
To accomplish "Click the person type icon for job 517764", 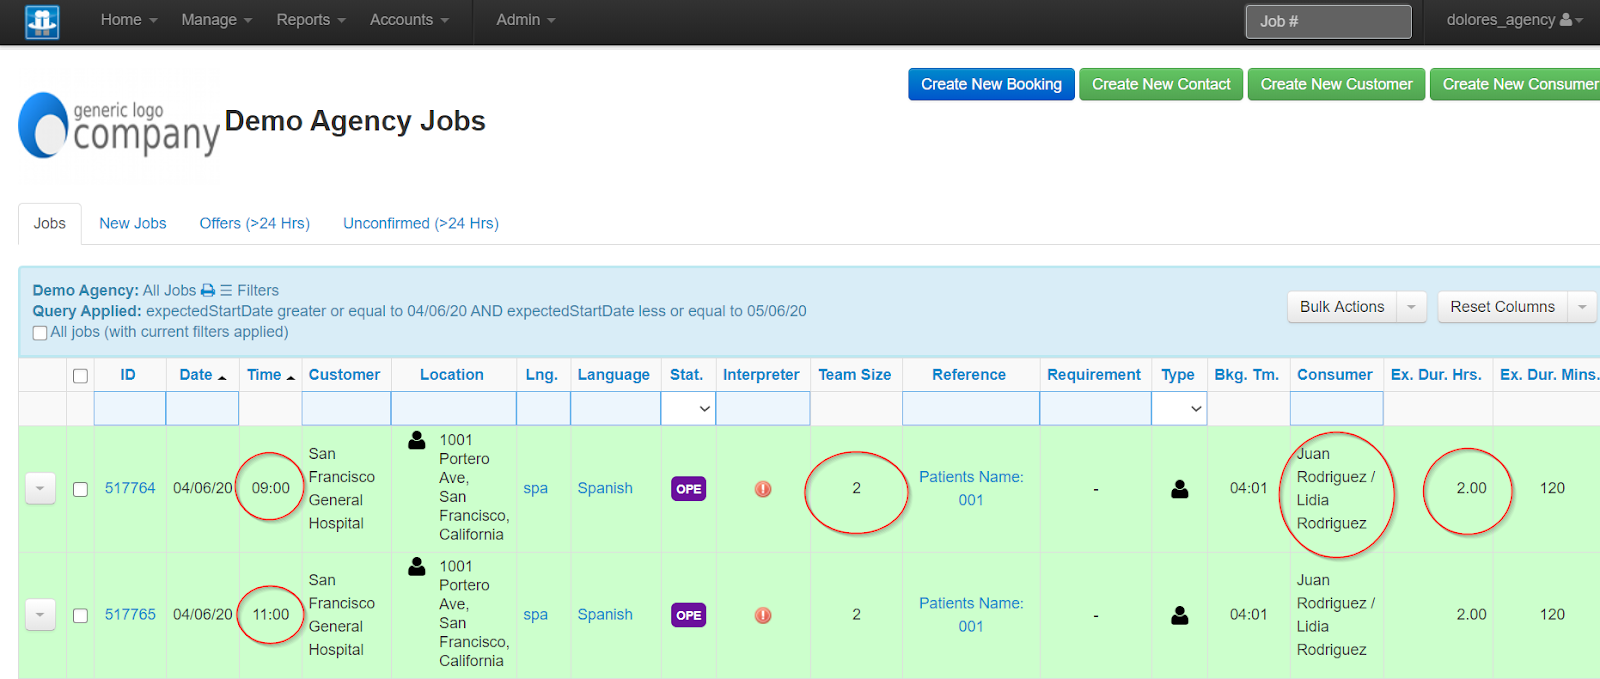I will click(1180, 489).
